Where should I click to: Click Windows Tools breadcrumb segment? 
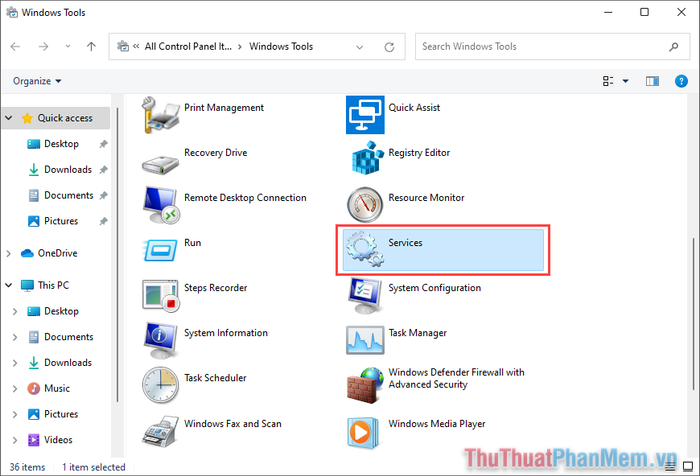coord(281,46)
